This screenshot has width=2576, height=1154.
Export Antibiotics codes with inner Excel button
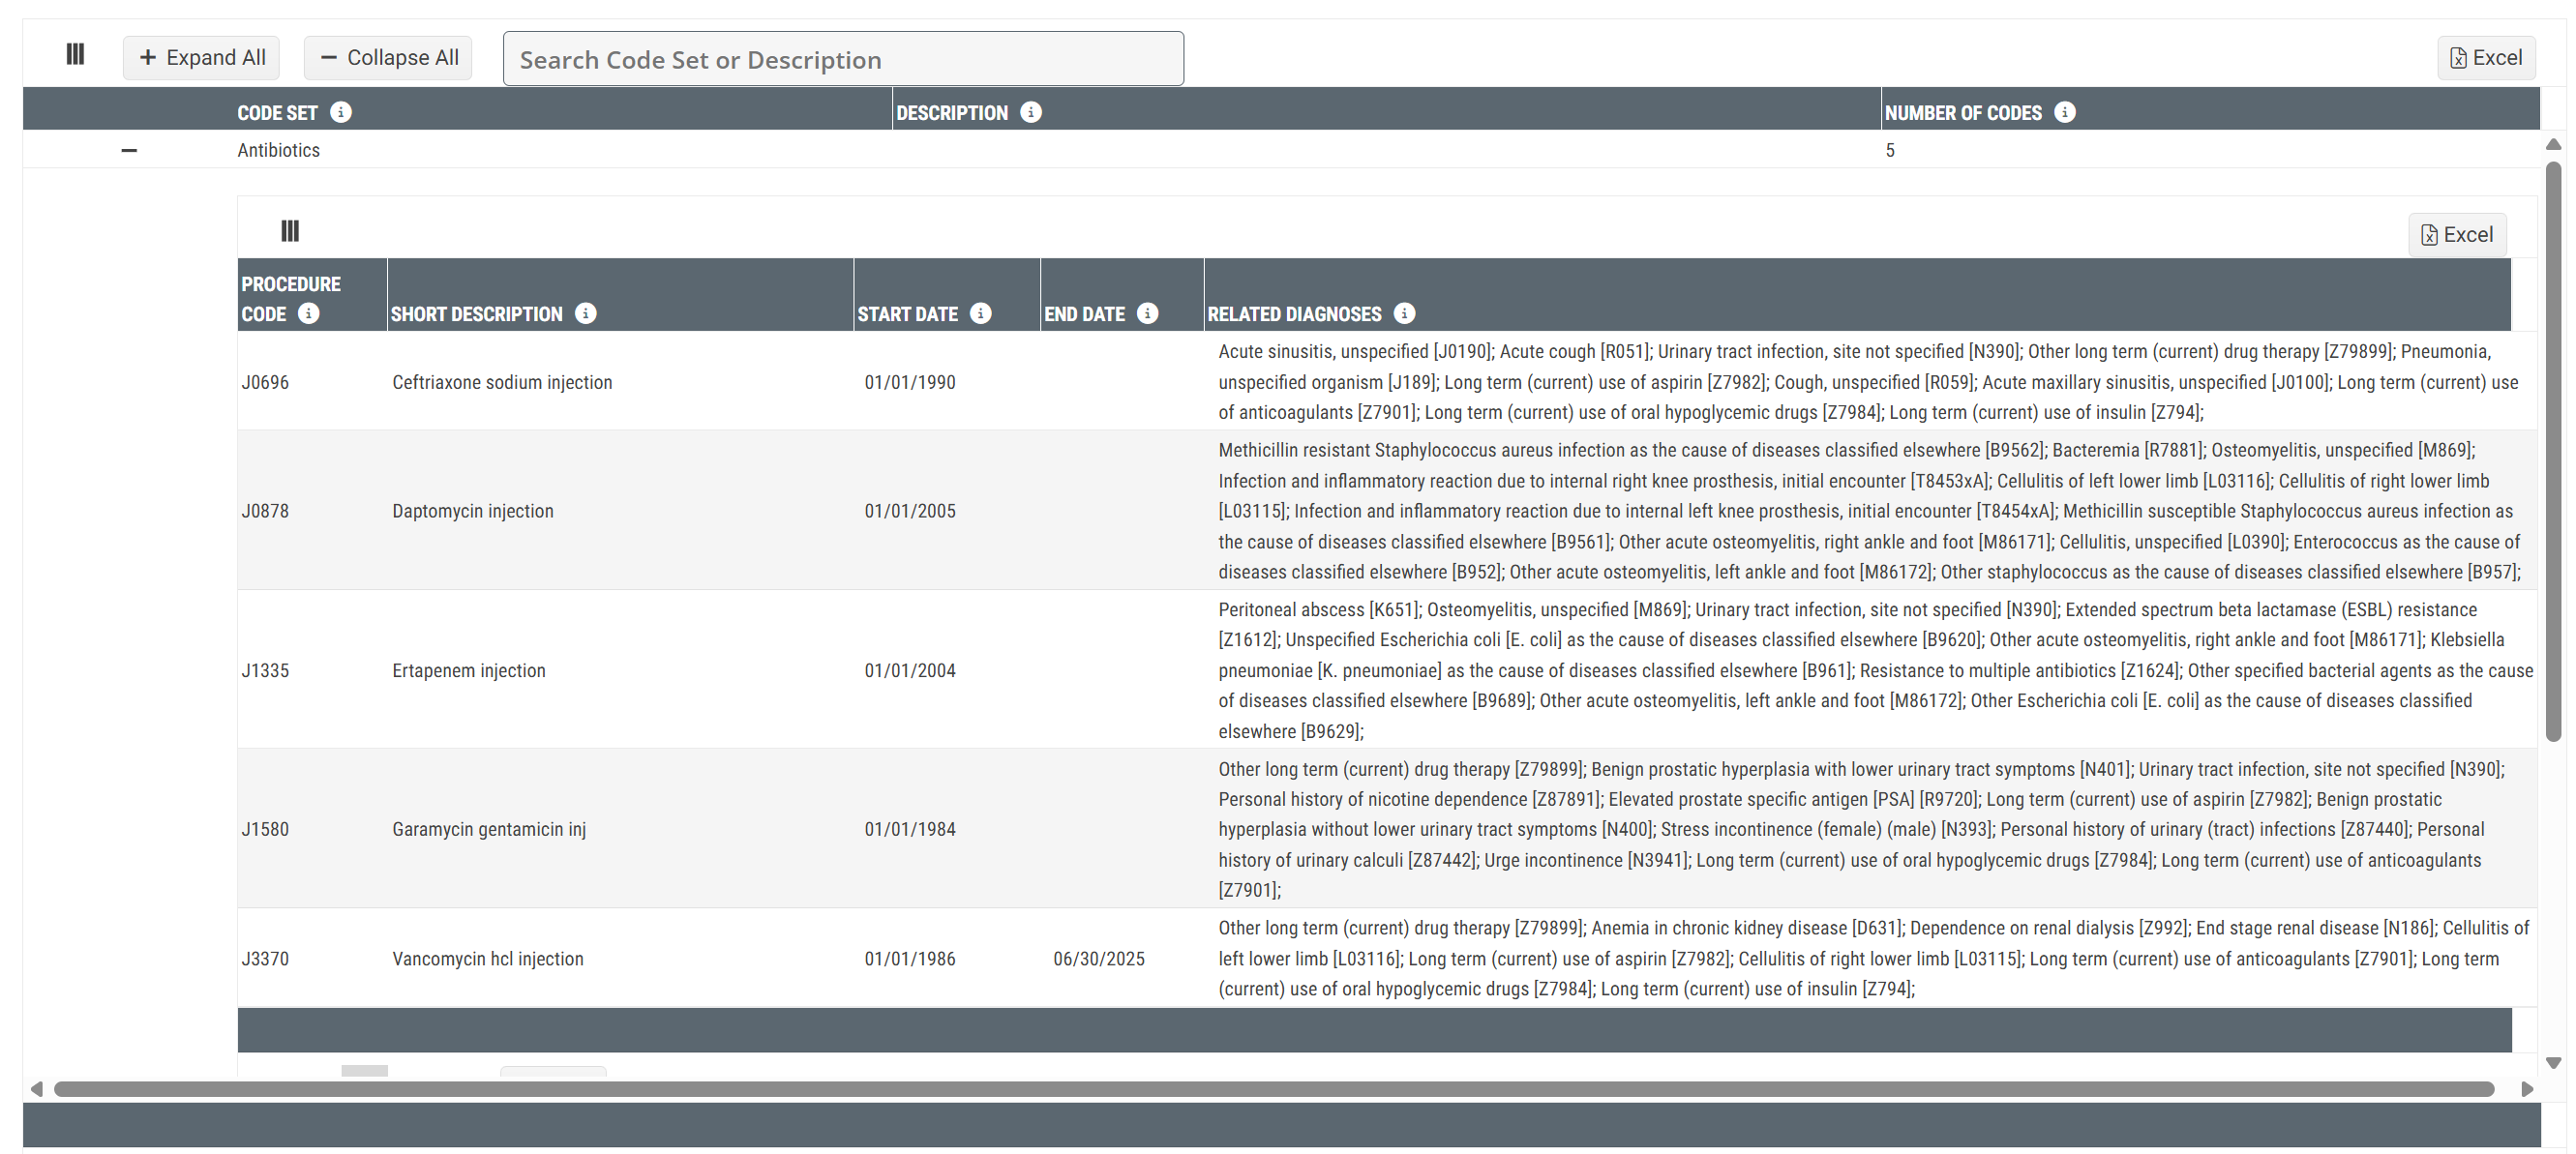pos(2457,235)
